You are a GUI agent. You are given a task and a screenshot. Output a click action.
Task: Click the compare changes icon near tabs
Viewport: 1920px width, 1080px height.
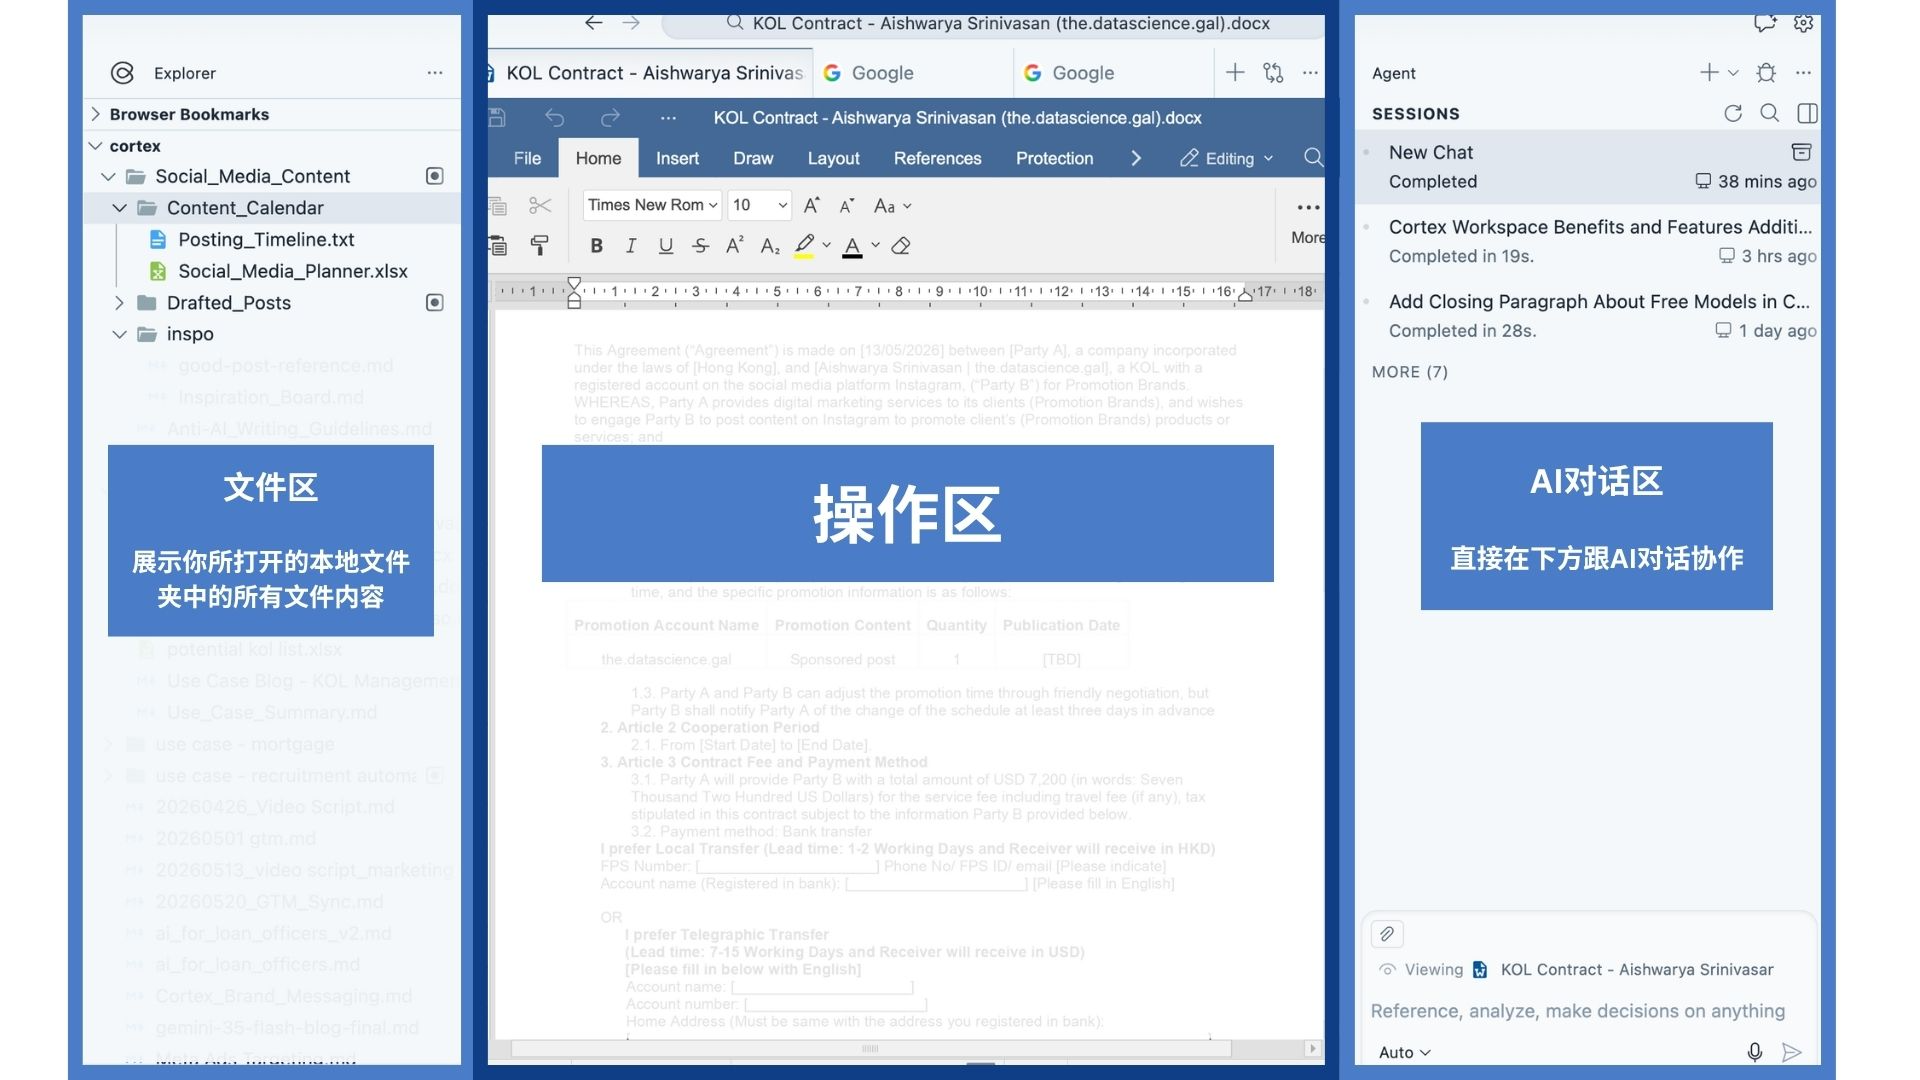coord(1273,73)
